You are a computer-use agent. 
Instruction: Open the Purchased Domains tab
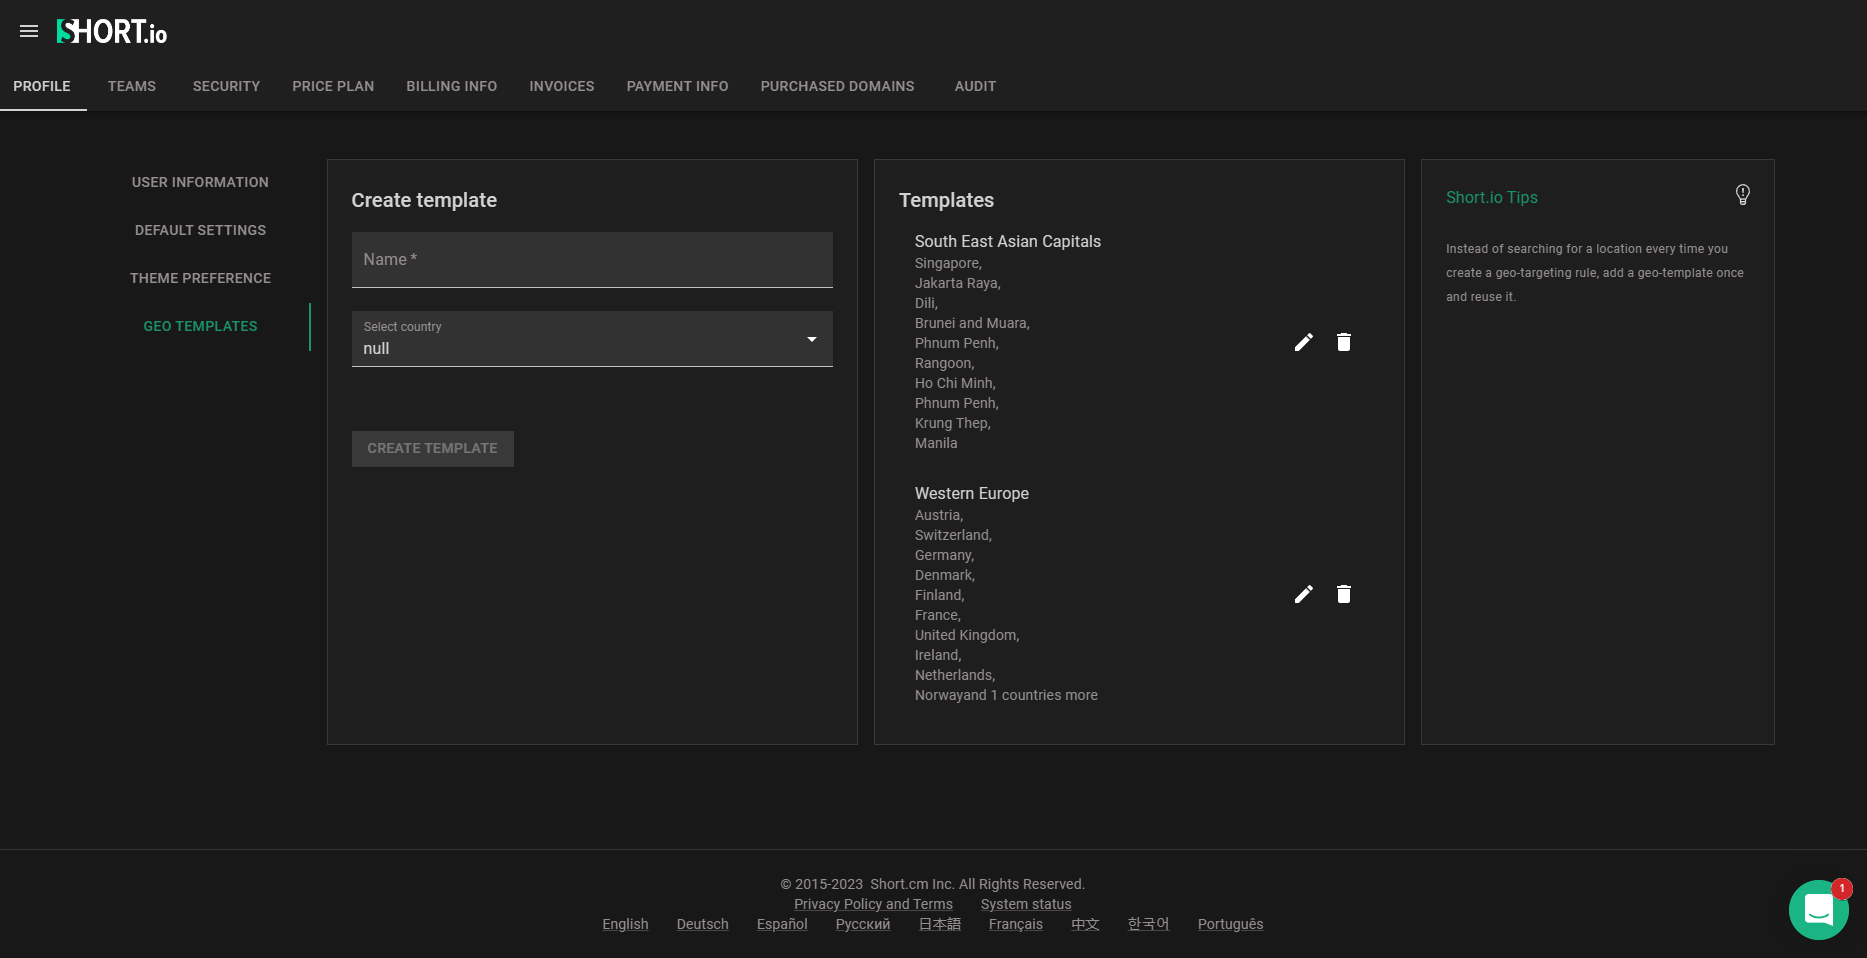pyautogui.click(x=838, y=86)
